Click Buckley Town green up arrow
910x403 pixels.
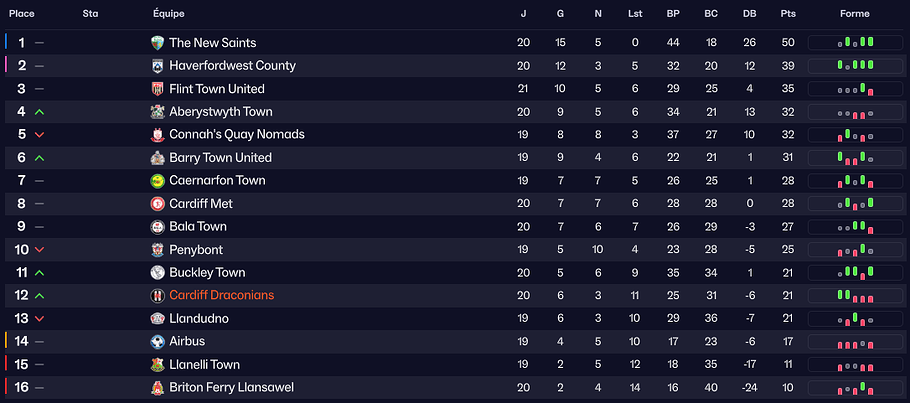click(x=39, y=273)
